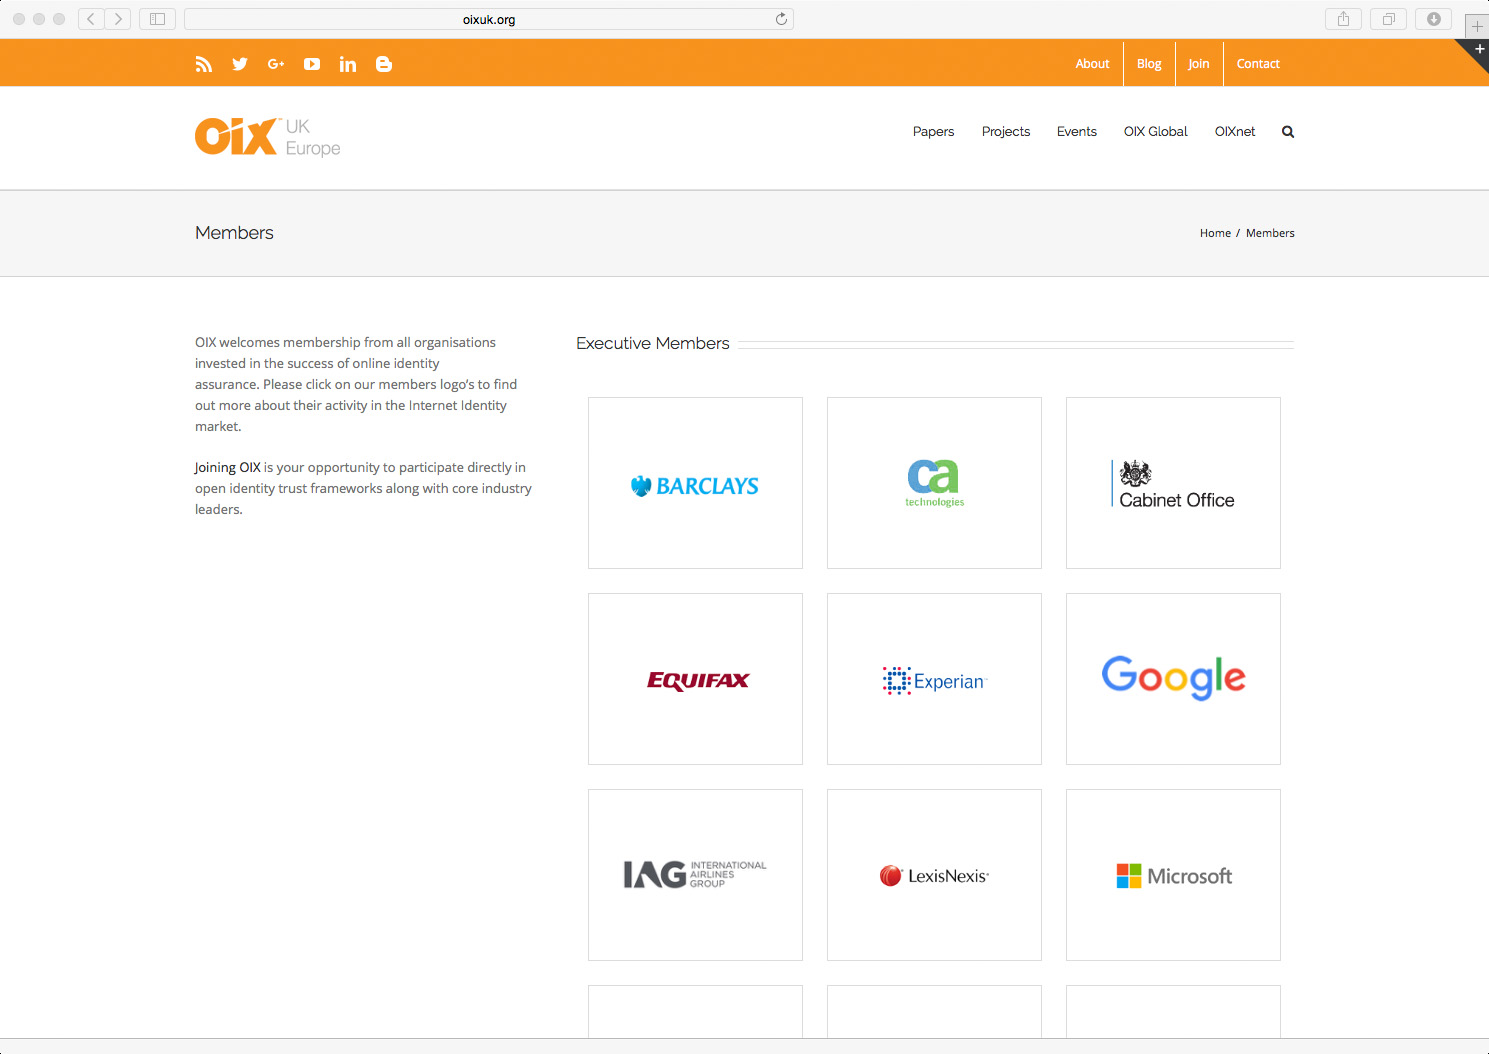Open the RSS feed icon
The width and height of the screenshot is (1489, 1054).
pyautogui.click(x=204, y=64)
